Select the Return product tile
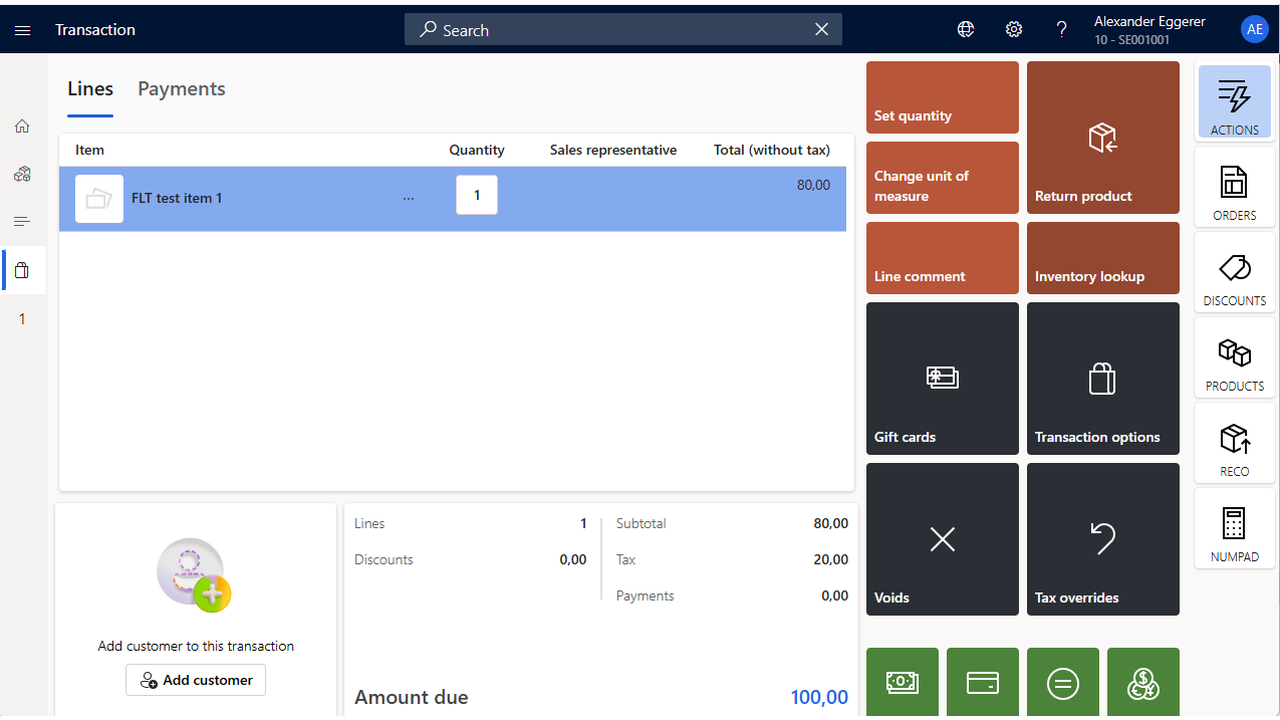 tap(1103, 138)
